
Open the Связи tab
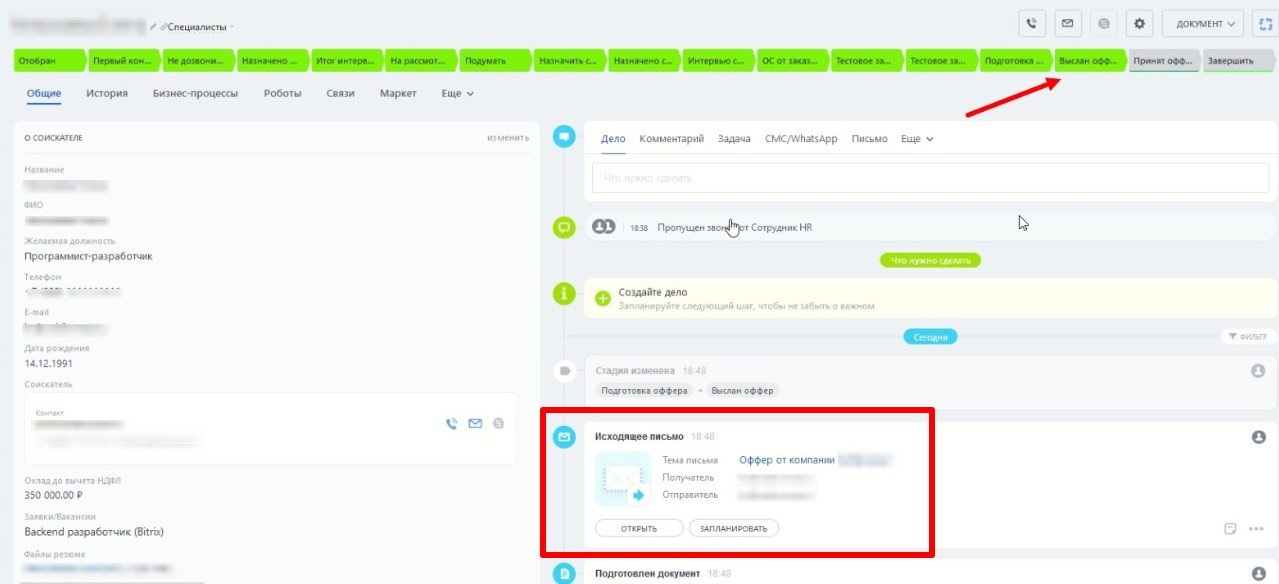pos(340,93)
